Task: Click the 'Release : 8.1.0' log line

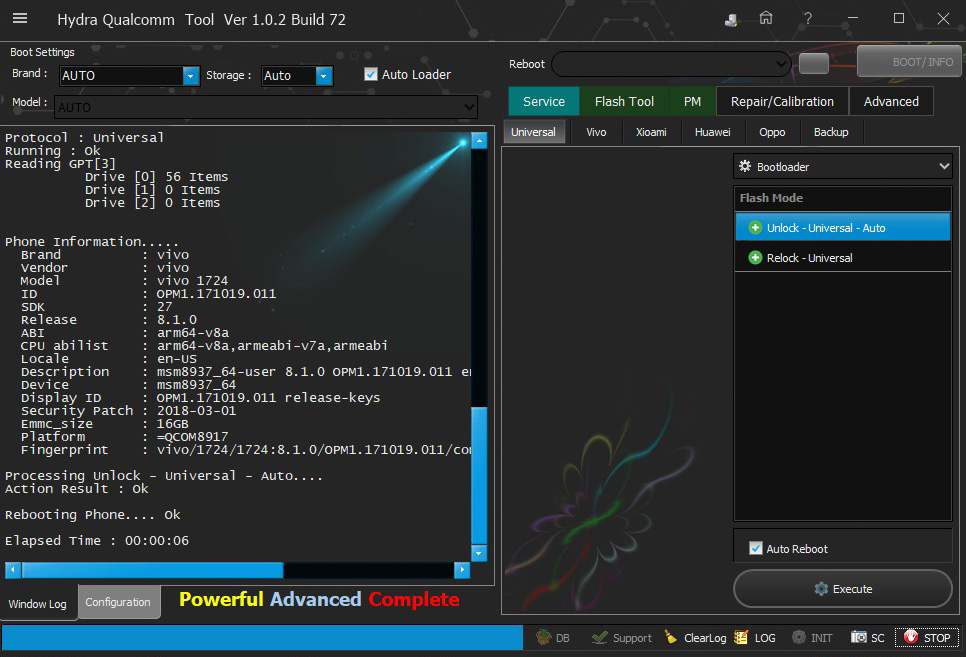Action: coord(109,319)
